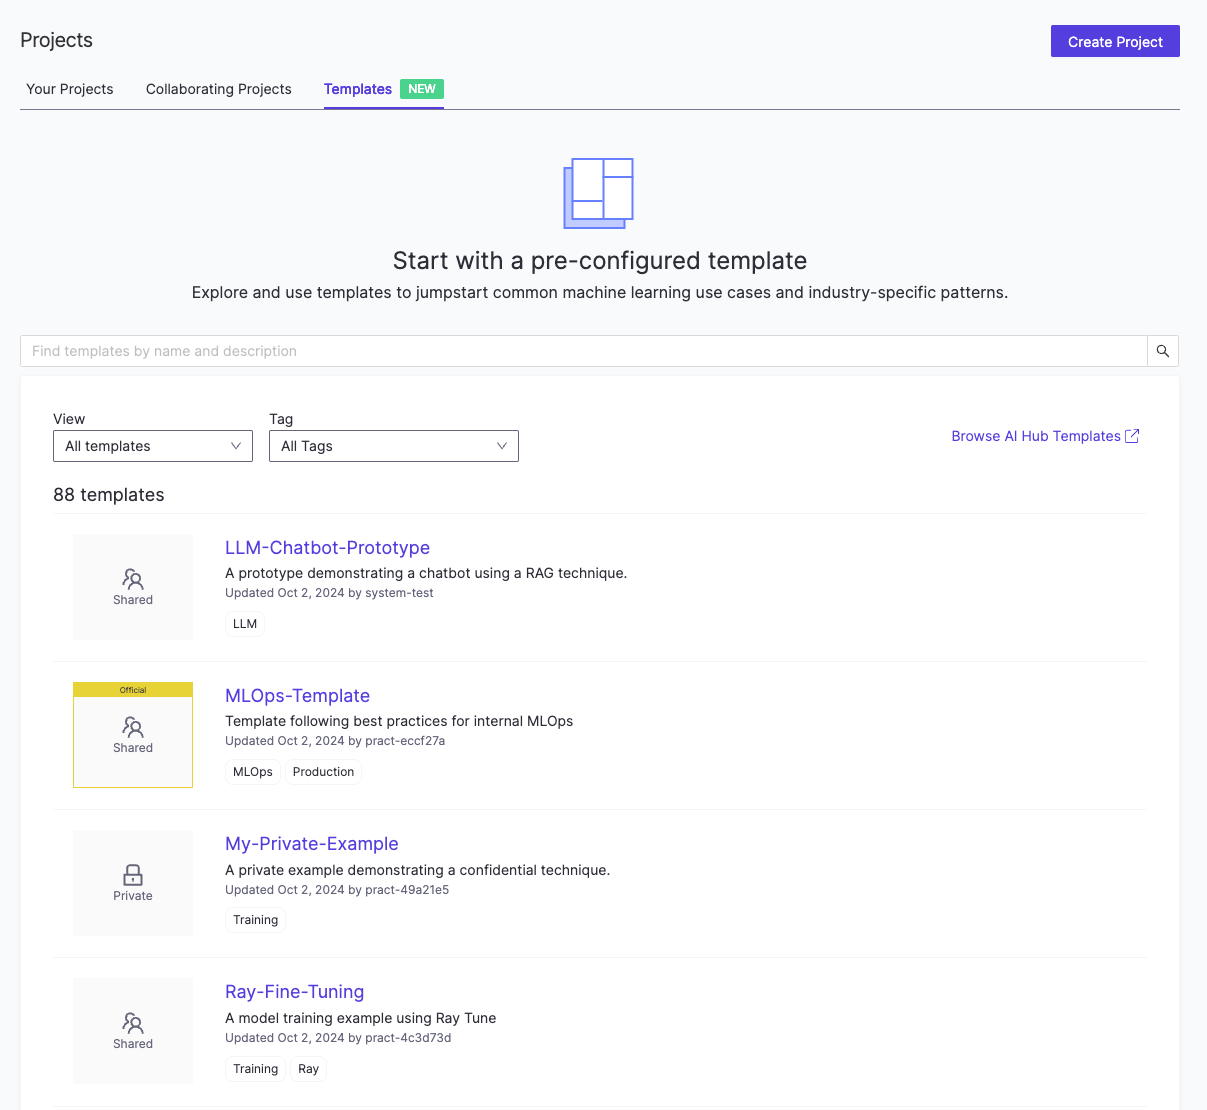This screenshot has width=1207, height=1110.
Task: Click the LLM tag on LLM-Chatbot-Prototype
Action: click(245, 624)
